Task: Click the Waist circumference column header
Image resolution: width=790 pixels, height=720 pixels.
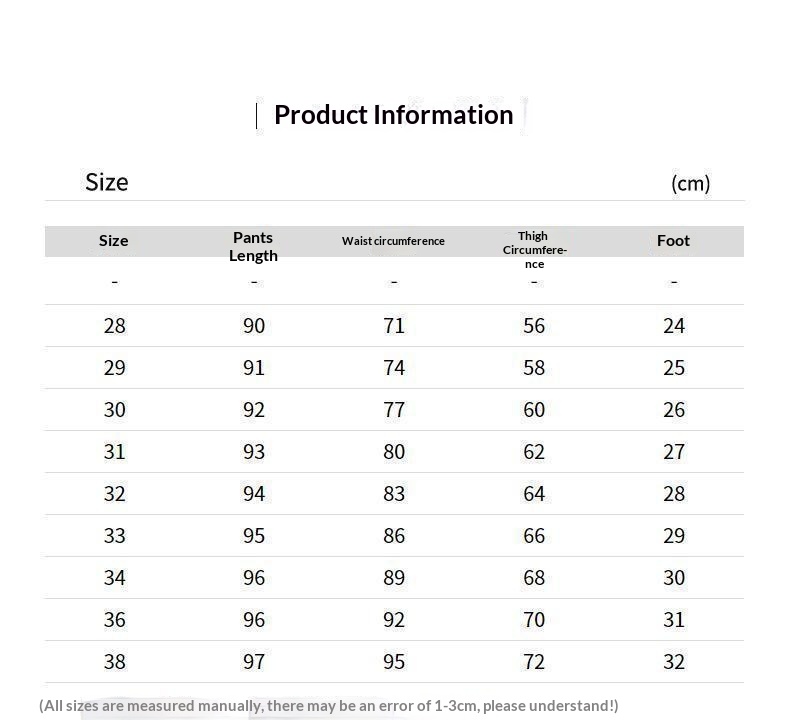Action: point(393,241)
